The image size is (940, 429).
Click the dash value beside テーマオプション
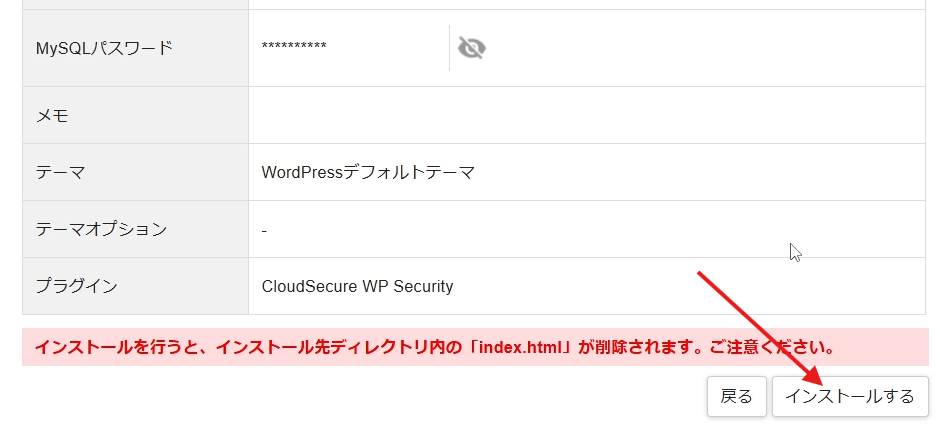[264, 230]
